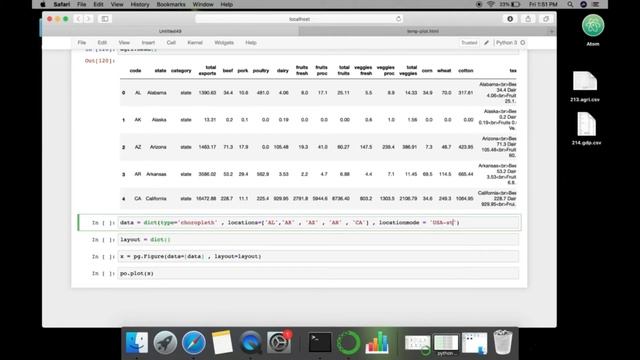Click the po.plot(x) code cell

click(x=318, y=273)
